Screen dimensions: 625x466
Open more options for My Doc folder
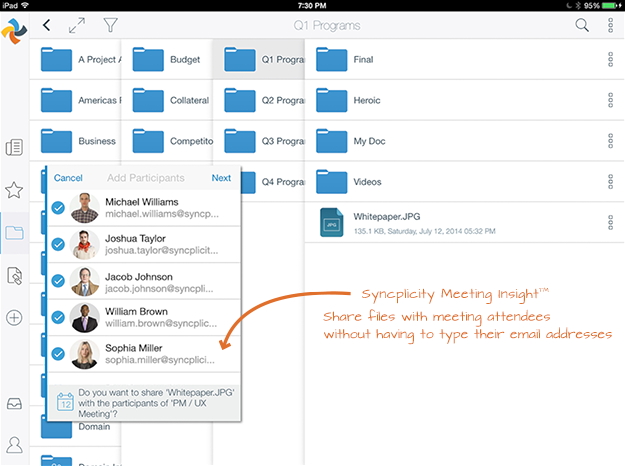click(610, 141)
